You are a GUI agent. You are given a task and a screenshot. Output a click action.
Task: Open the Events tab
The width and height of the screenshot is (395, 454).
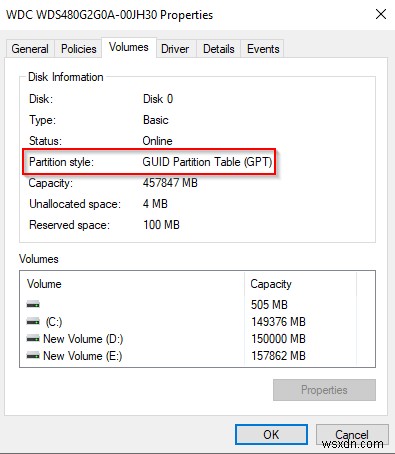click(263, 49)
